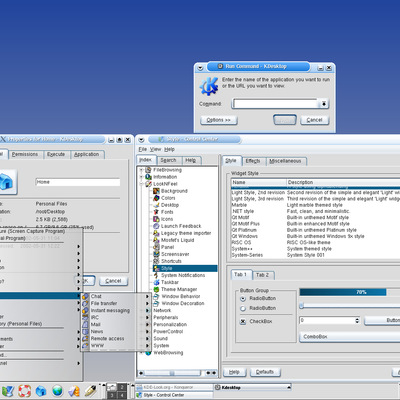Select Tab 2 in the style preview
400x400 pixels.
pos(262,275)
